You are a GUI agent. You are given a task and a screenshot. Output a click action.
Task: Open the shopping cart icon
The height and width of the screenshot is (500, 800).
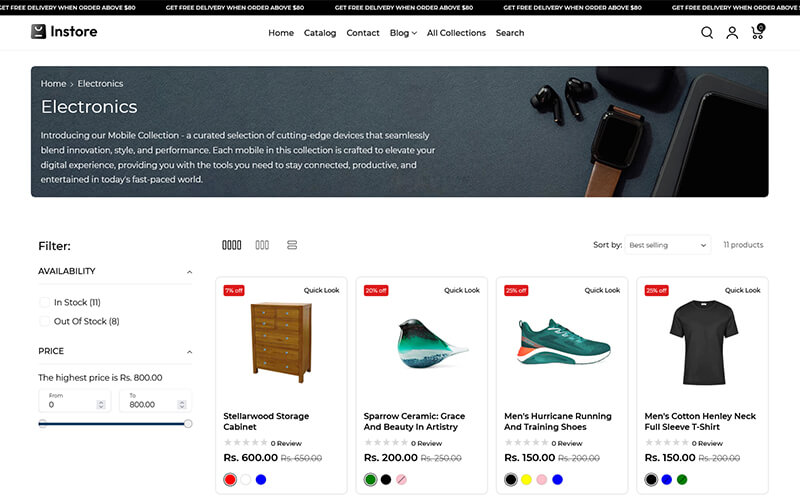pyautogui.click(x=757, y=32)
